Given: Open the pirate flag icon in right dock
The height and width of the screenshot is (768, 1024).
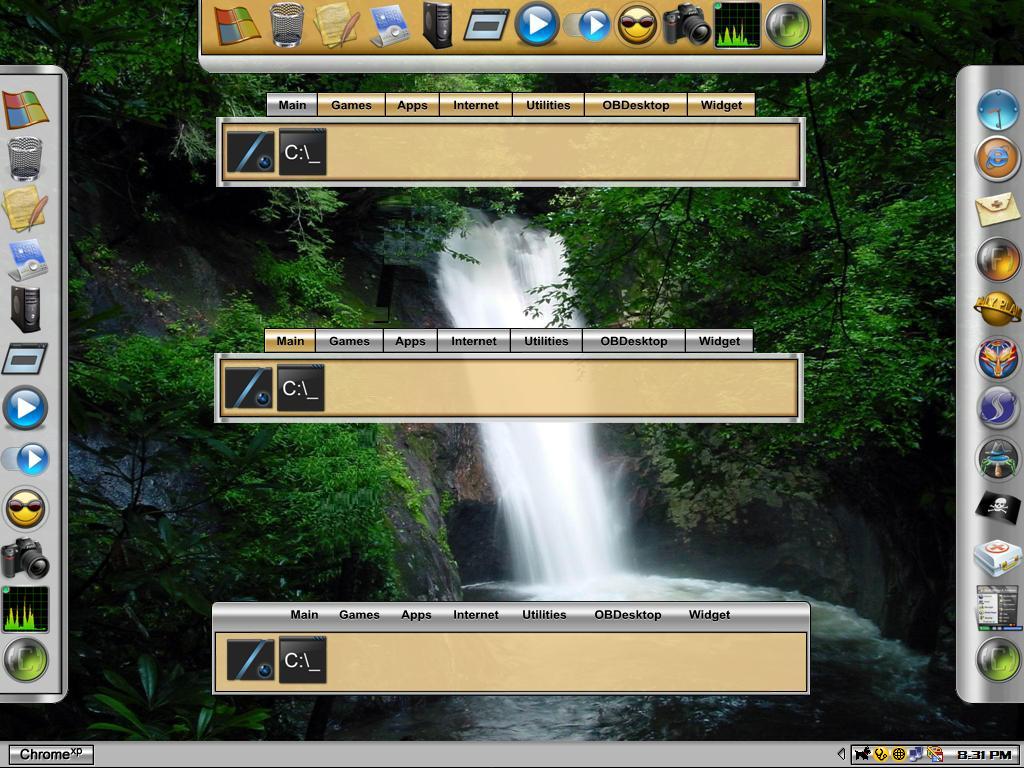Looking at the screenshot, I should coord(997,507).
